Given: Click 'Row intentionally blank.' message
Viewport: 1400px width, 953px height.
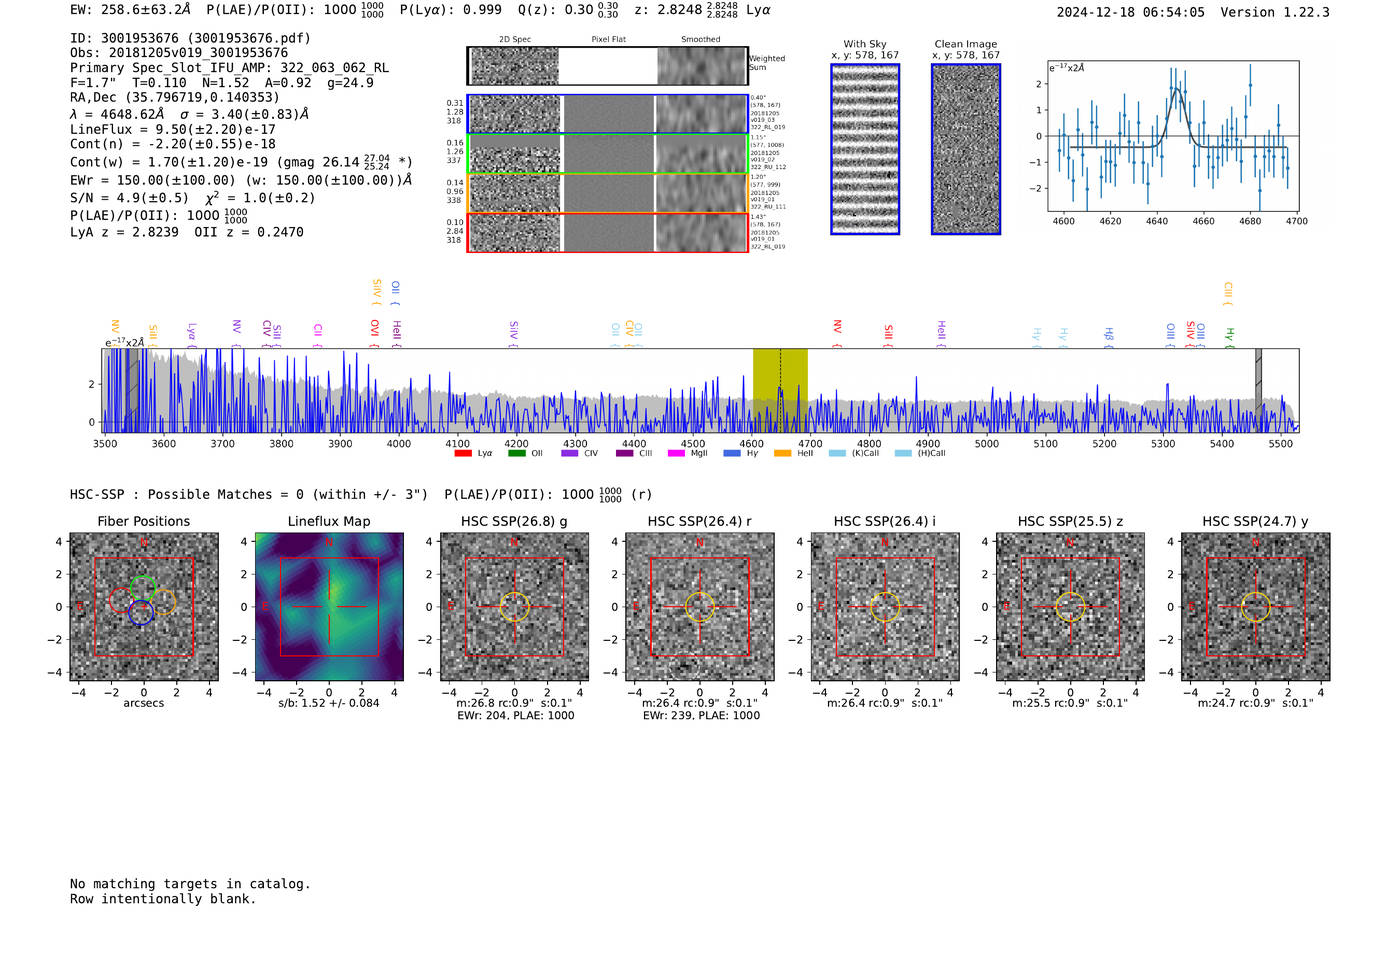Looking at the screenshot, I should (x=163, y=899).
